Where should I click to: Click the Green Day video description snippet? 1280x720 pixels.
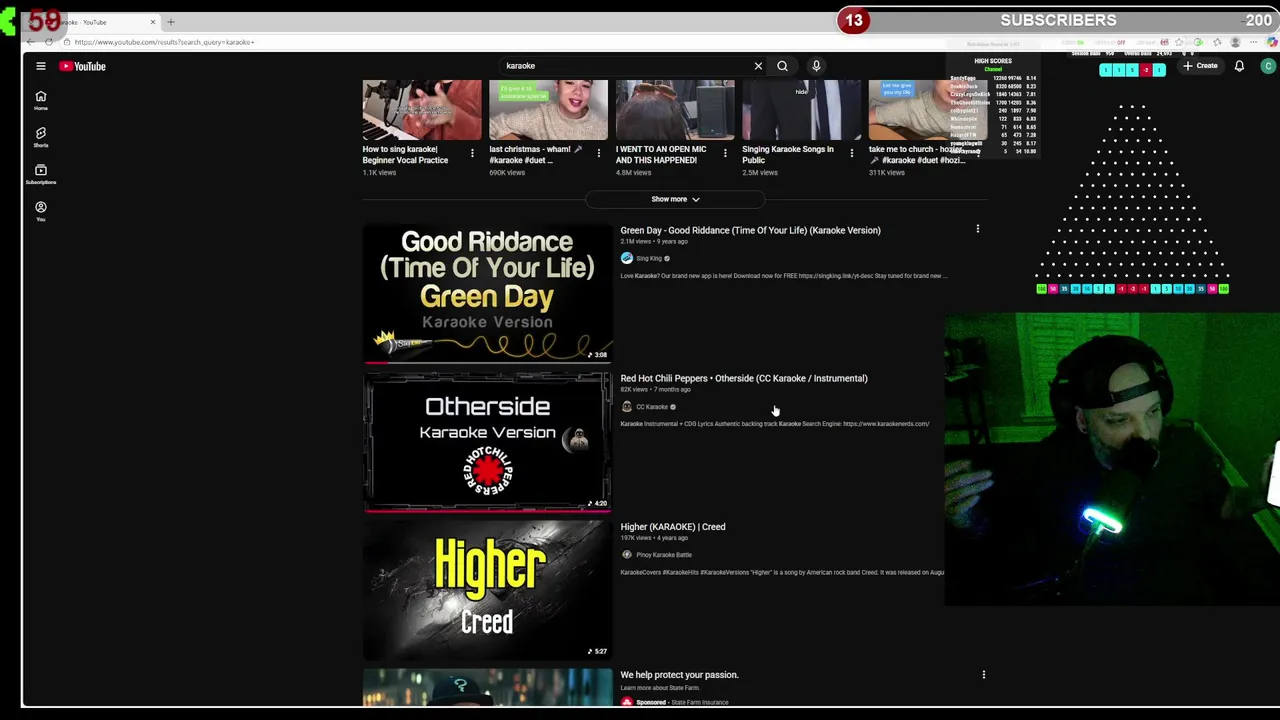(783, 276)
